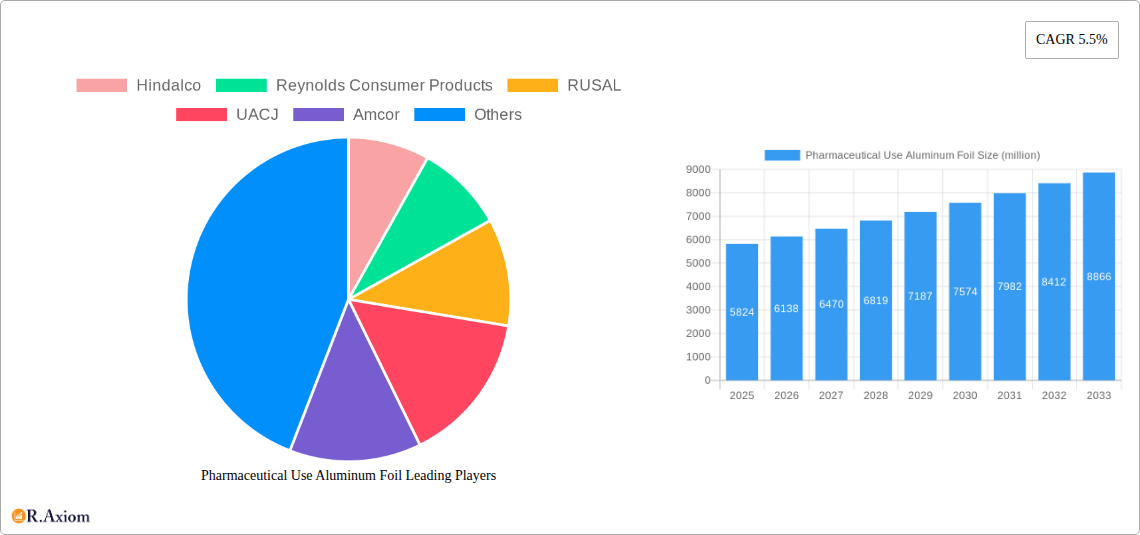The height and width of the screenshot is (535, 1140).
Task: Click the R.Axiom logo icon
Action: pos(18,516)
